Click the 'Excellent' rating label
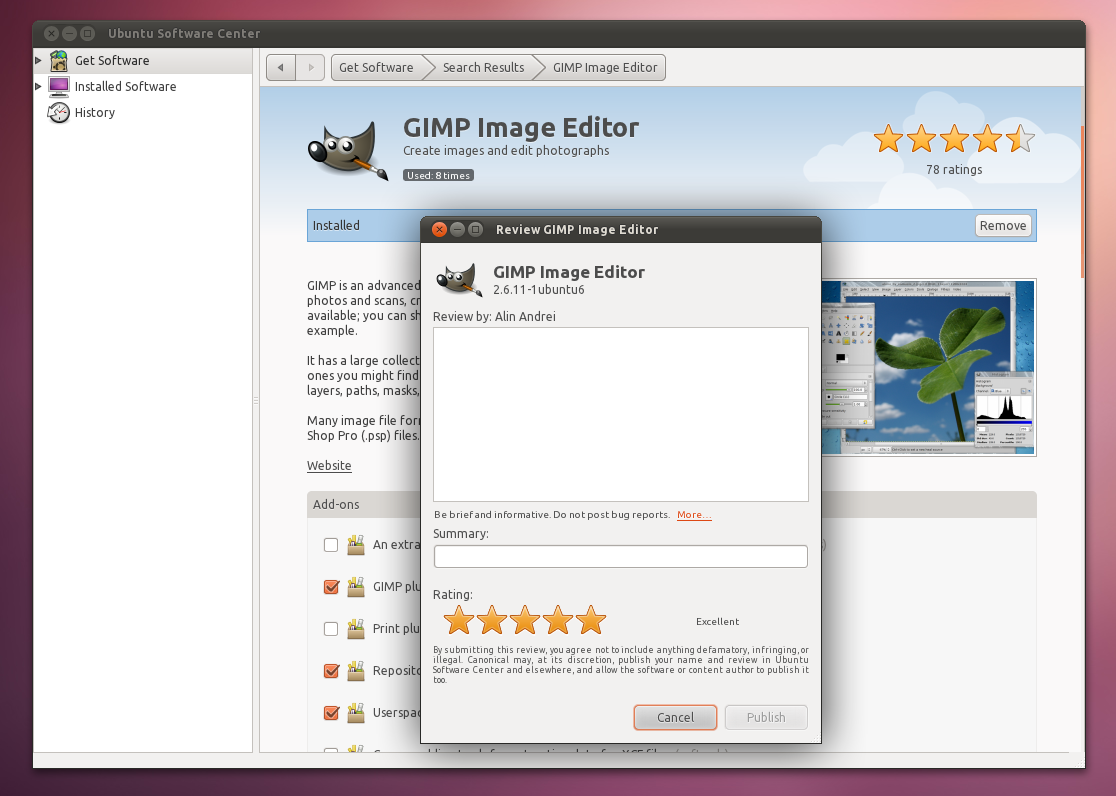 coord(717,622)
